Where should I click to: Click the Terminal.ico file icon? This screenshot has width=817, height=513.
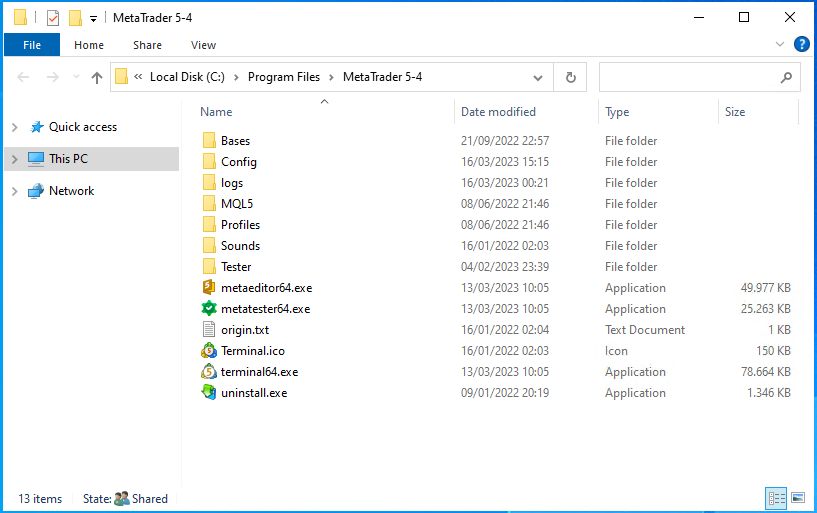(x=209, y=351)
